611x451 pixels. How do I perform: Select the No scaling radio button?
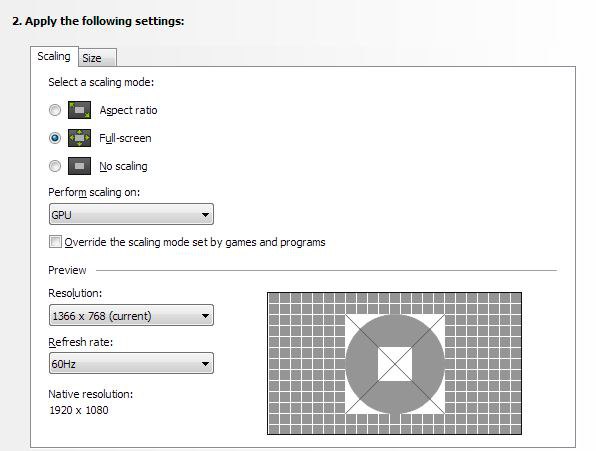(55, 166)
